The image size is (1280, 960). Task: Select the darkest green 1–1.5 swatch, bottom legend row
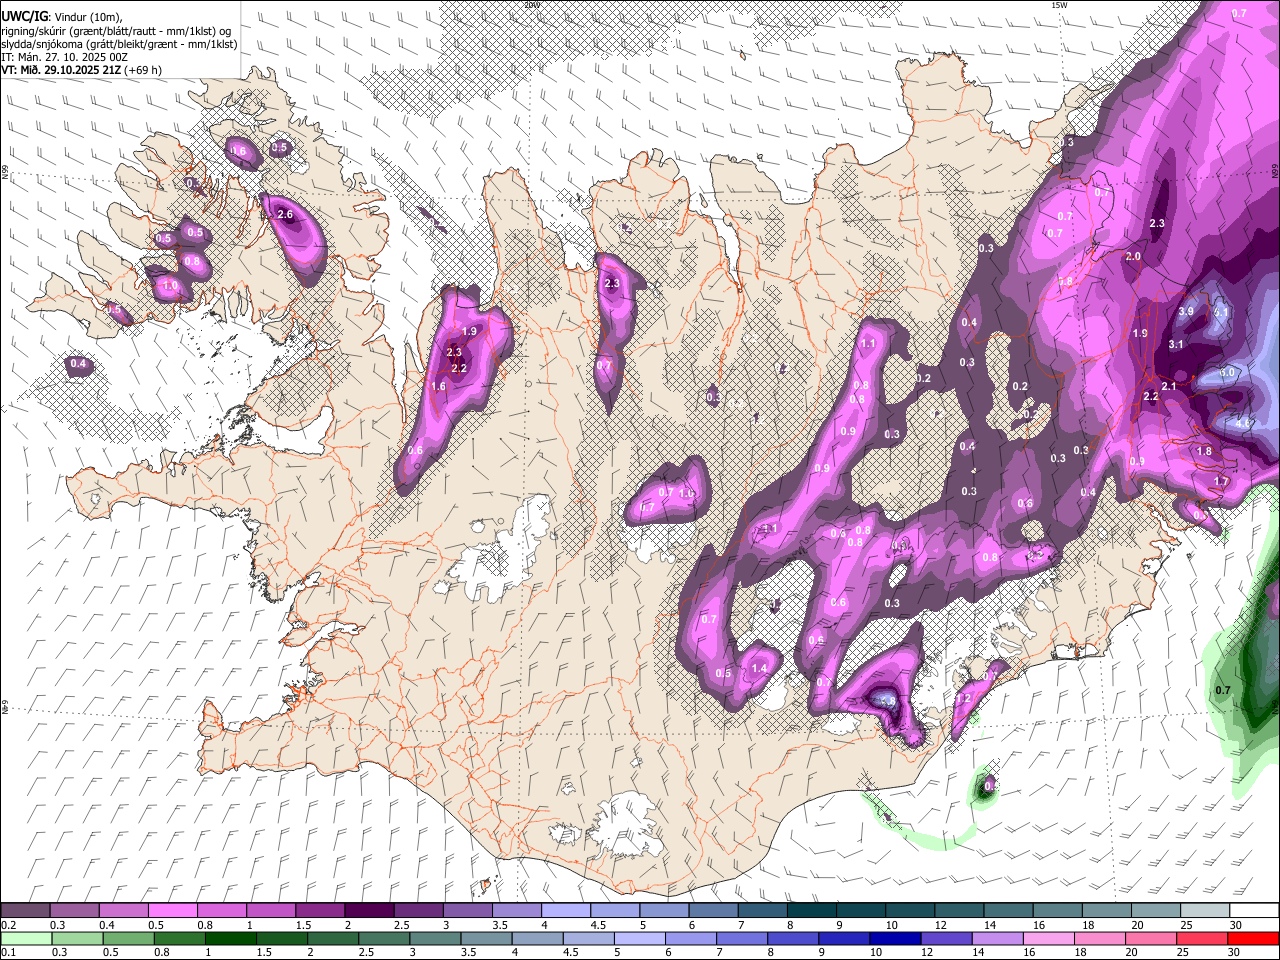point(231,938)
